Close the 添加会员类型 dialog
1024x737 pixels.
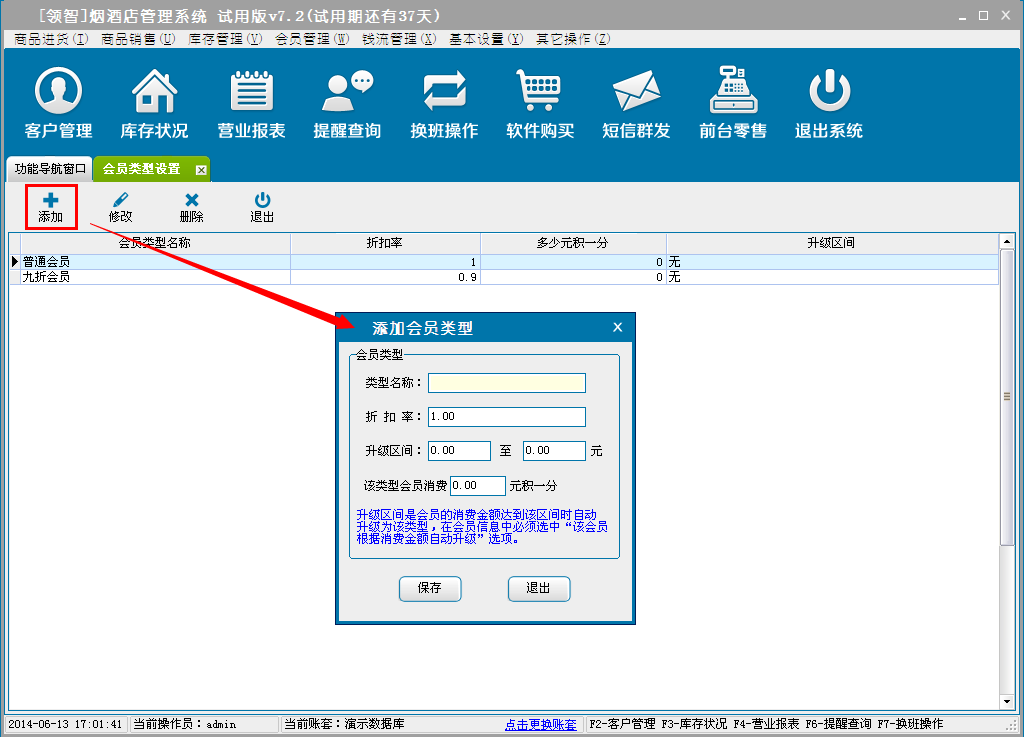point(617,327)
